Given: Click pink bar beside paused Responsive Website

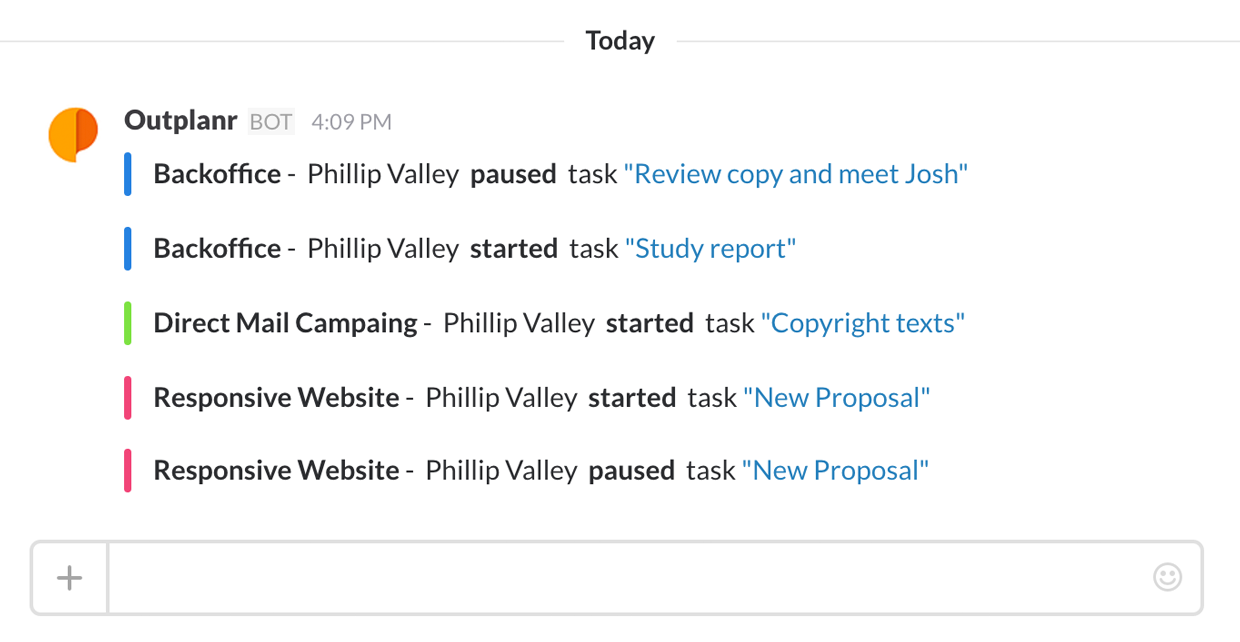Looking at the screenshot, I should click(x=128, y=470).
